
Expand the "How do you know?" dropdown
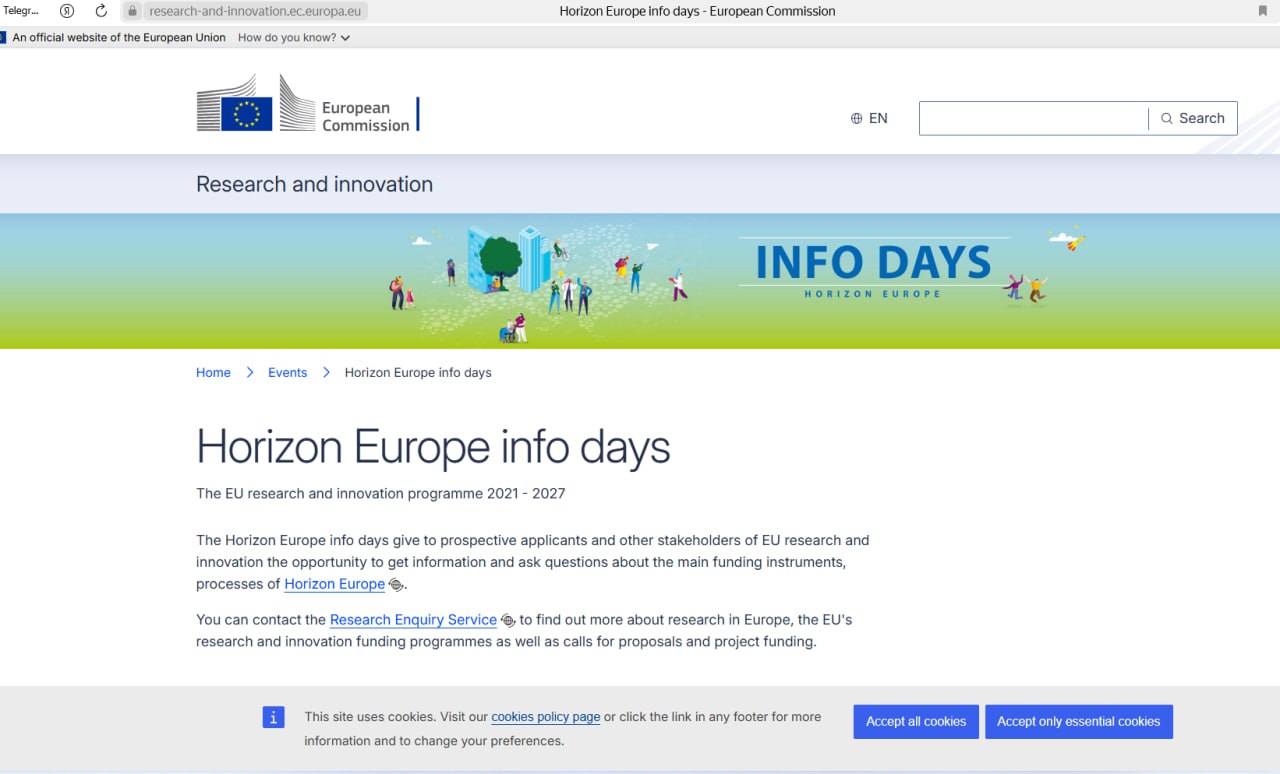294,38
